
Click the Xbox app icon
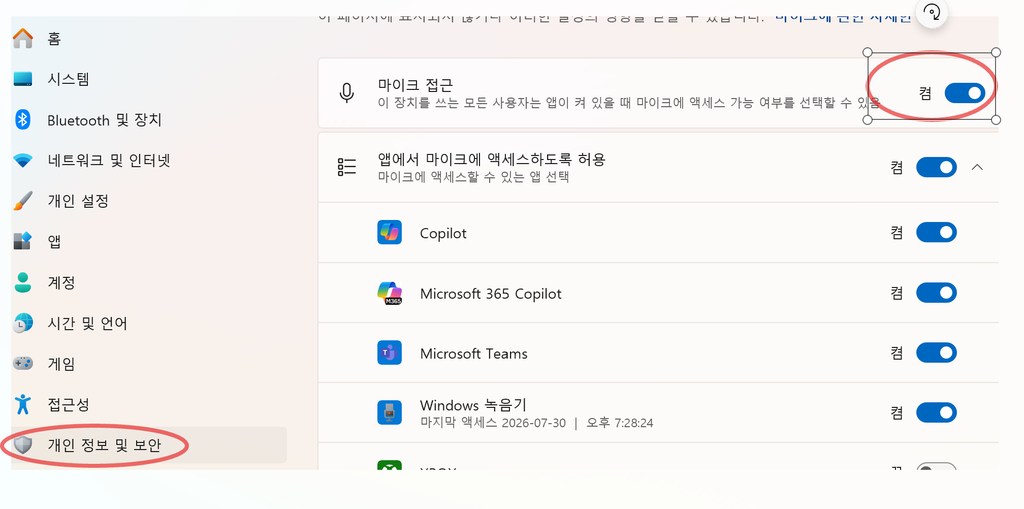coord(389,465)
